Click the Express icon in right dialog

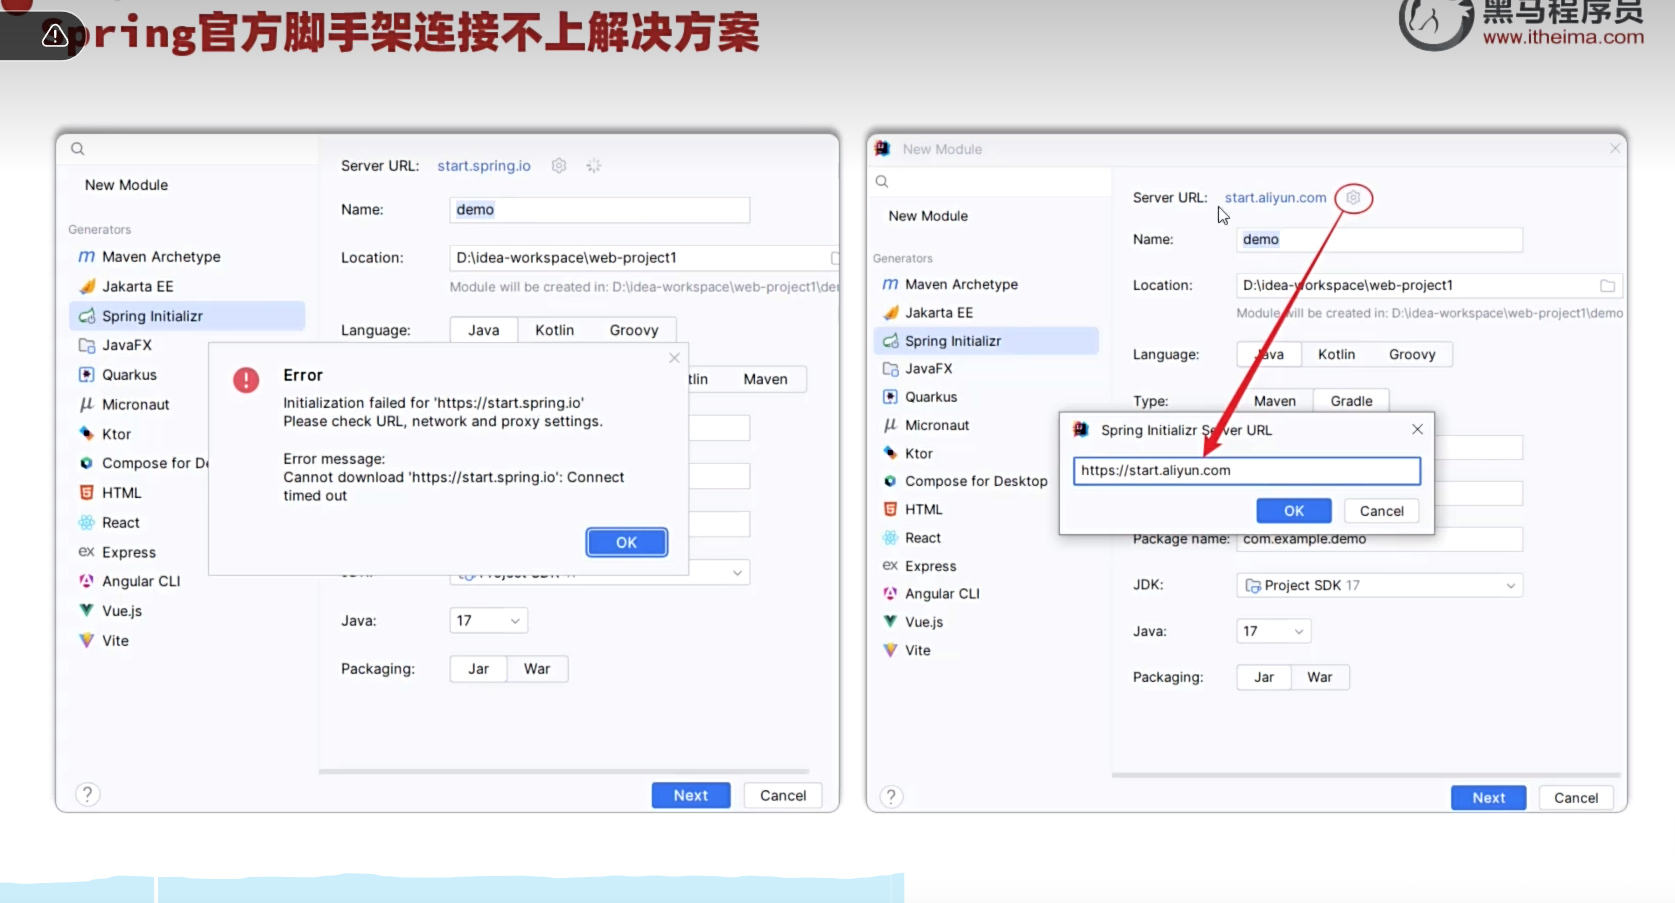pos(890,566)
